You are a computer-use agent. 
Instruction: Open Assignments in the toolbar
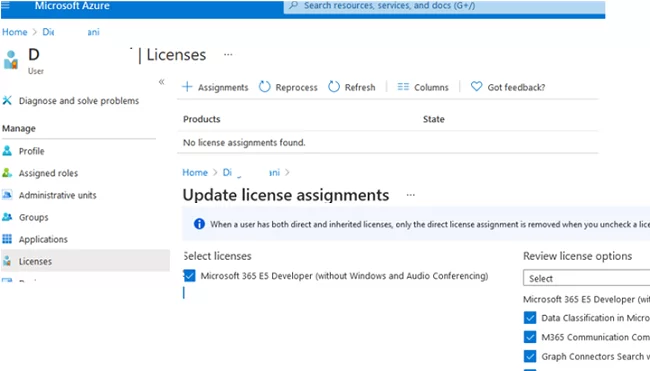click(223, 87)
